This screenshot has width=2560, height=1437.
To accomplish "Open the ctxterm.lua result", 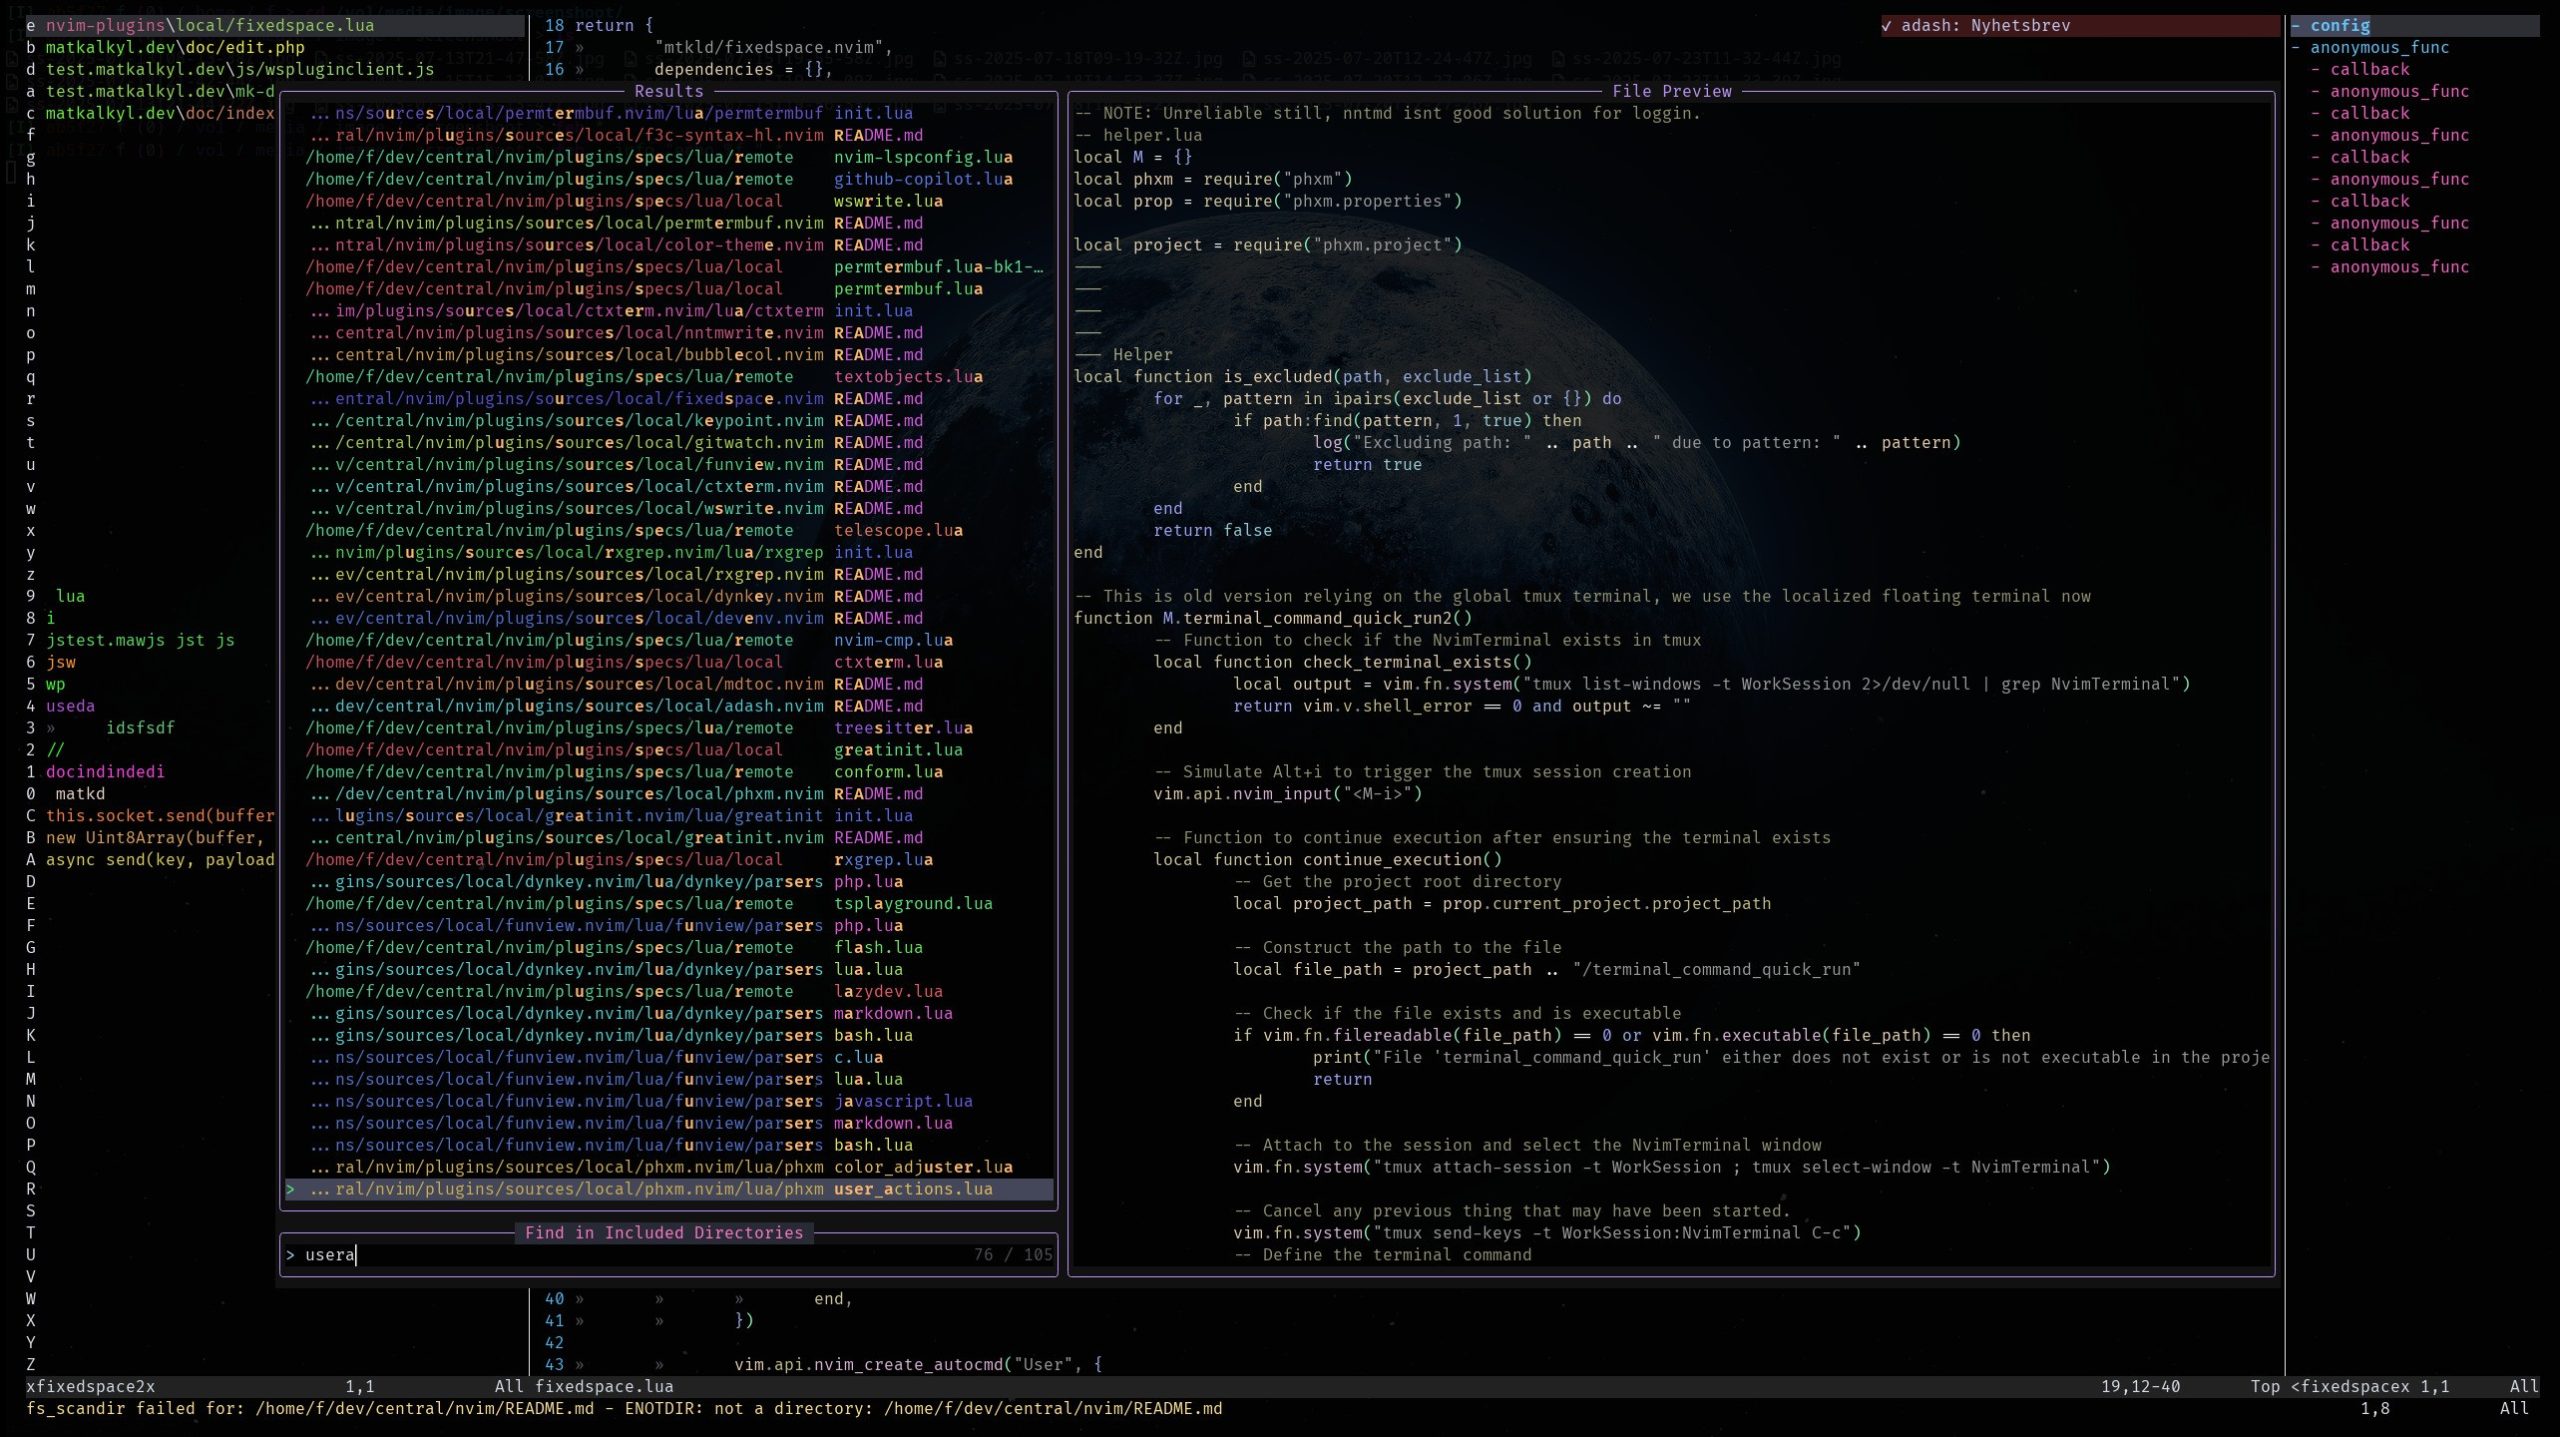I will tap(668, 662).
